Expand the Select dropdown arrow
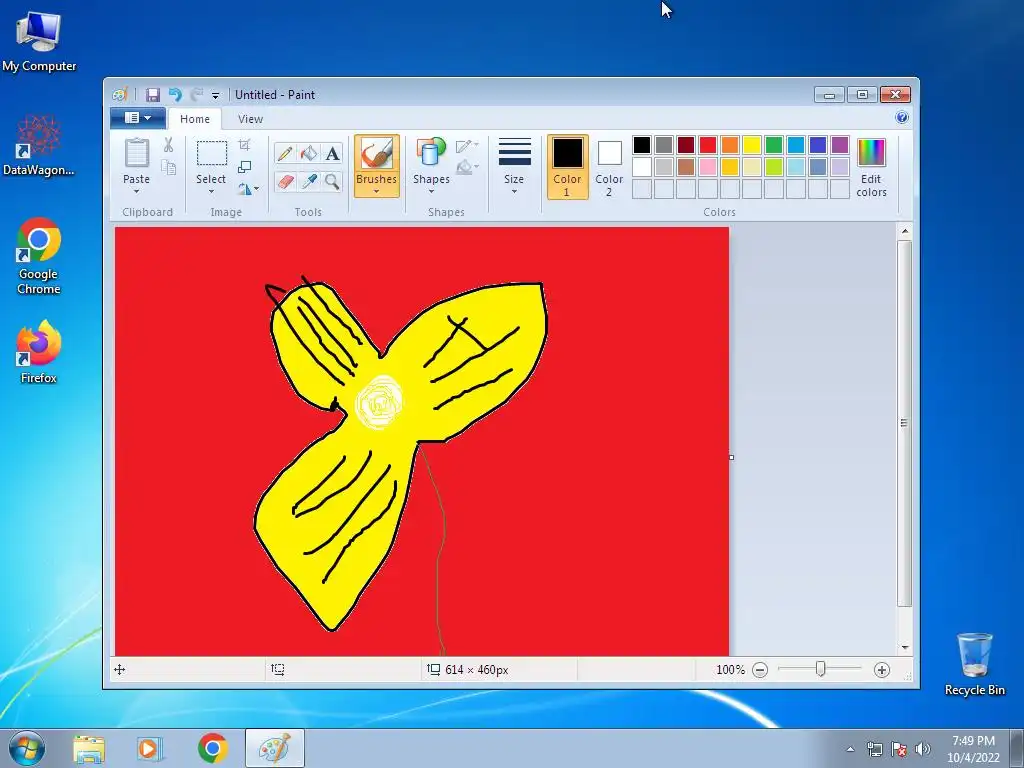1024x768 pixels. click(212, 192)
